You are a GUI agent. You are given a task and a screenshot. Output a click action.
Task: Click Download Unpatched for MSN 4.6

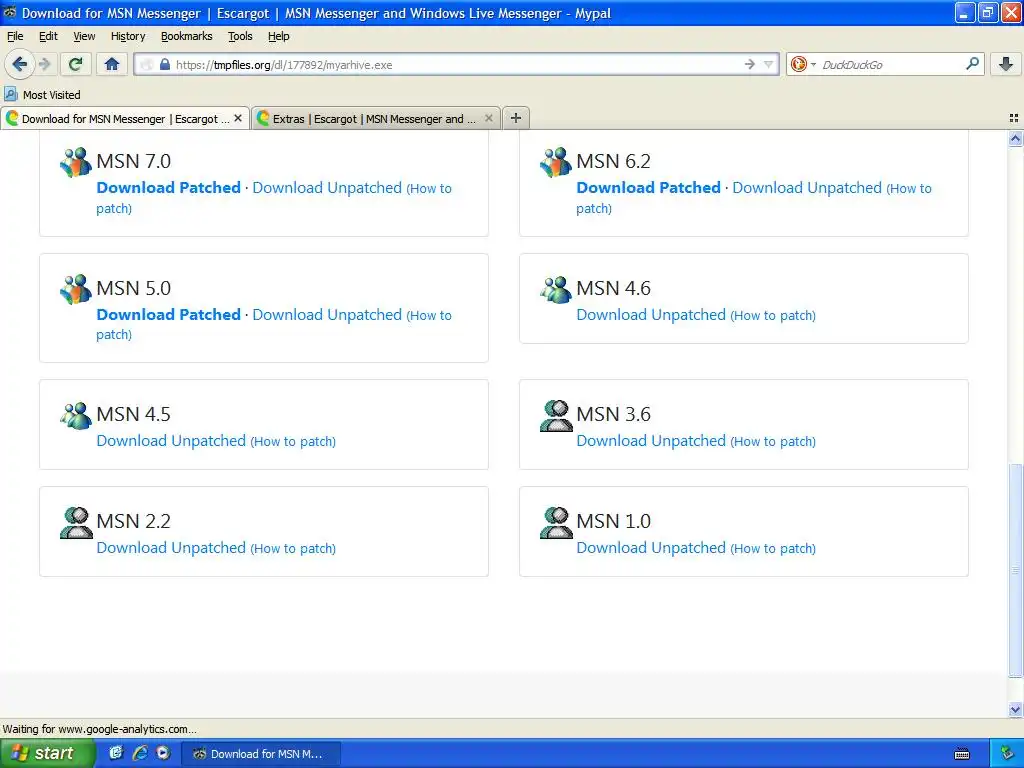coord(651,314)
